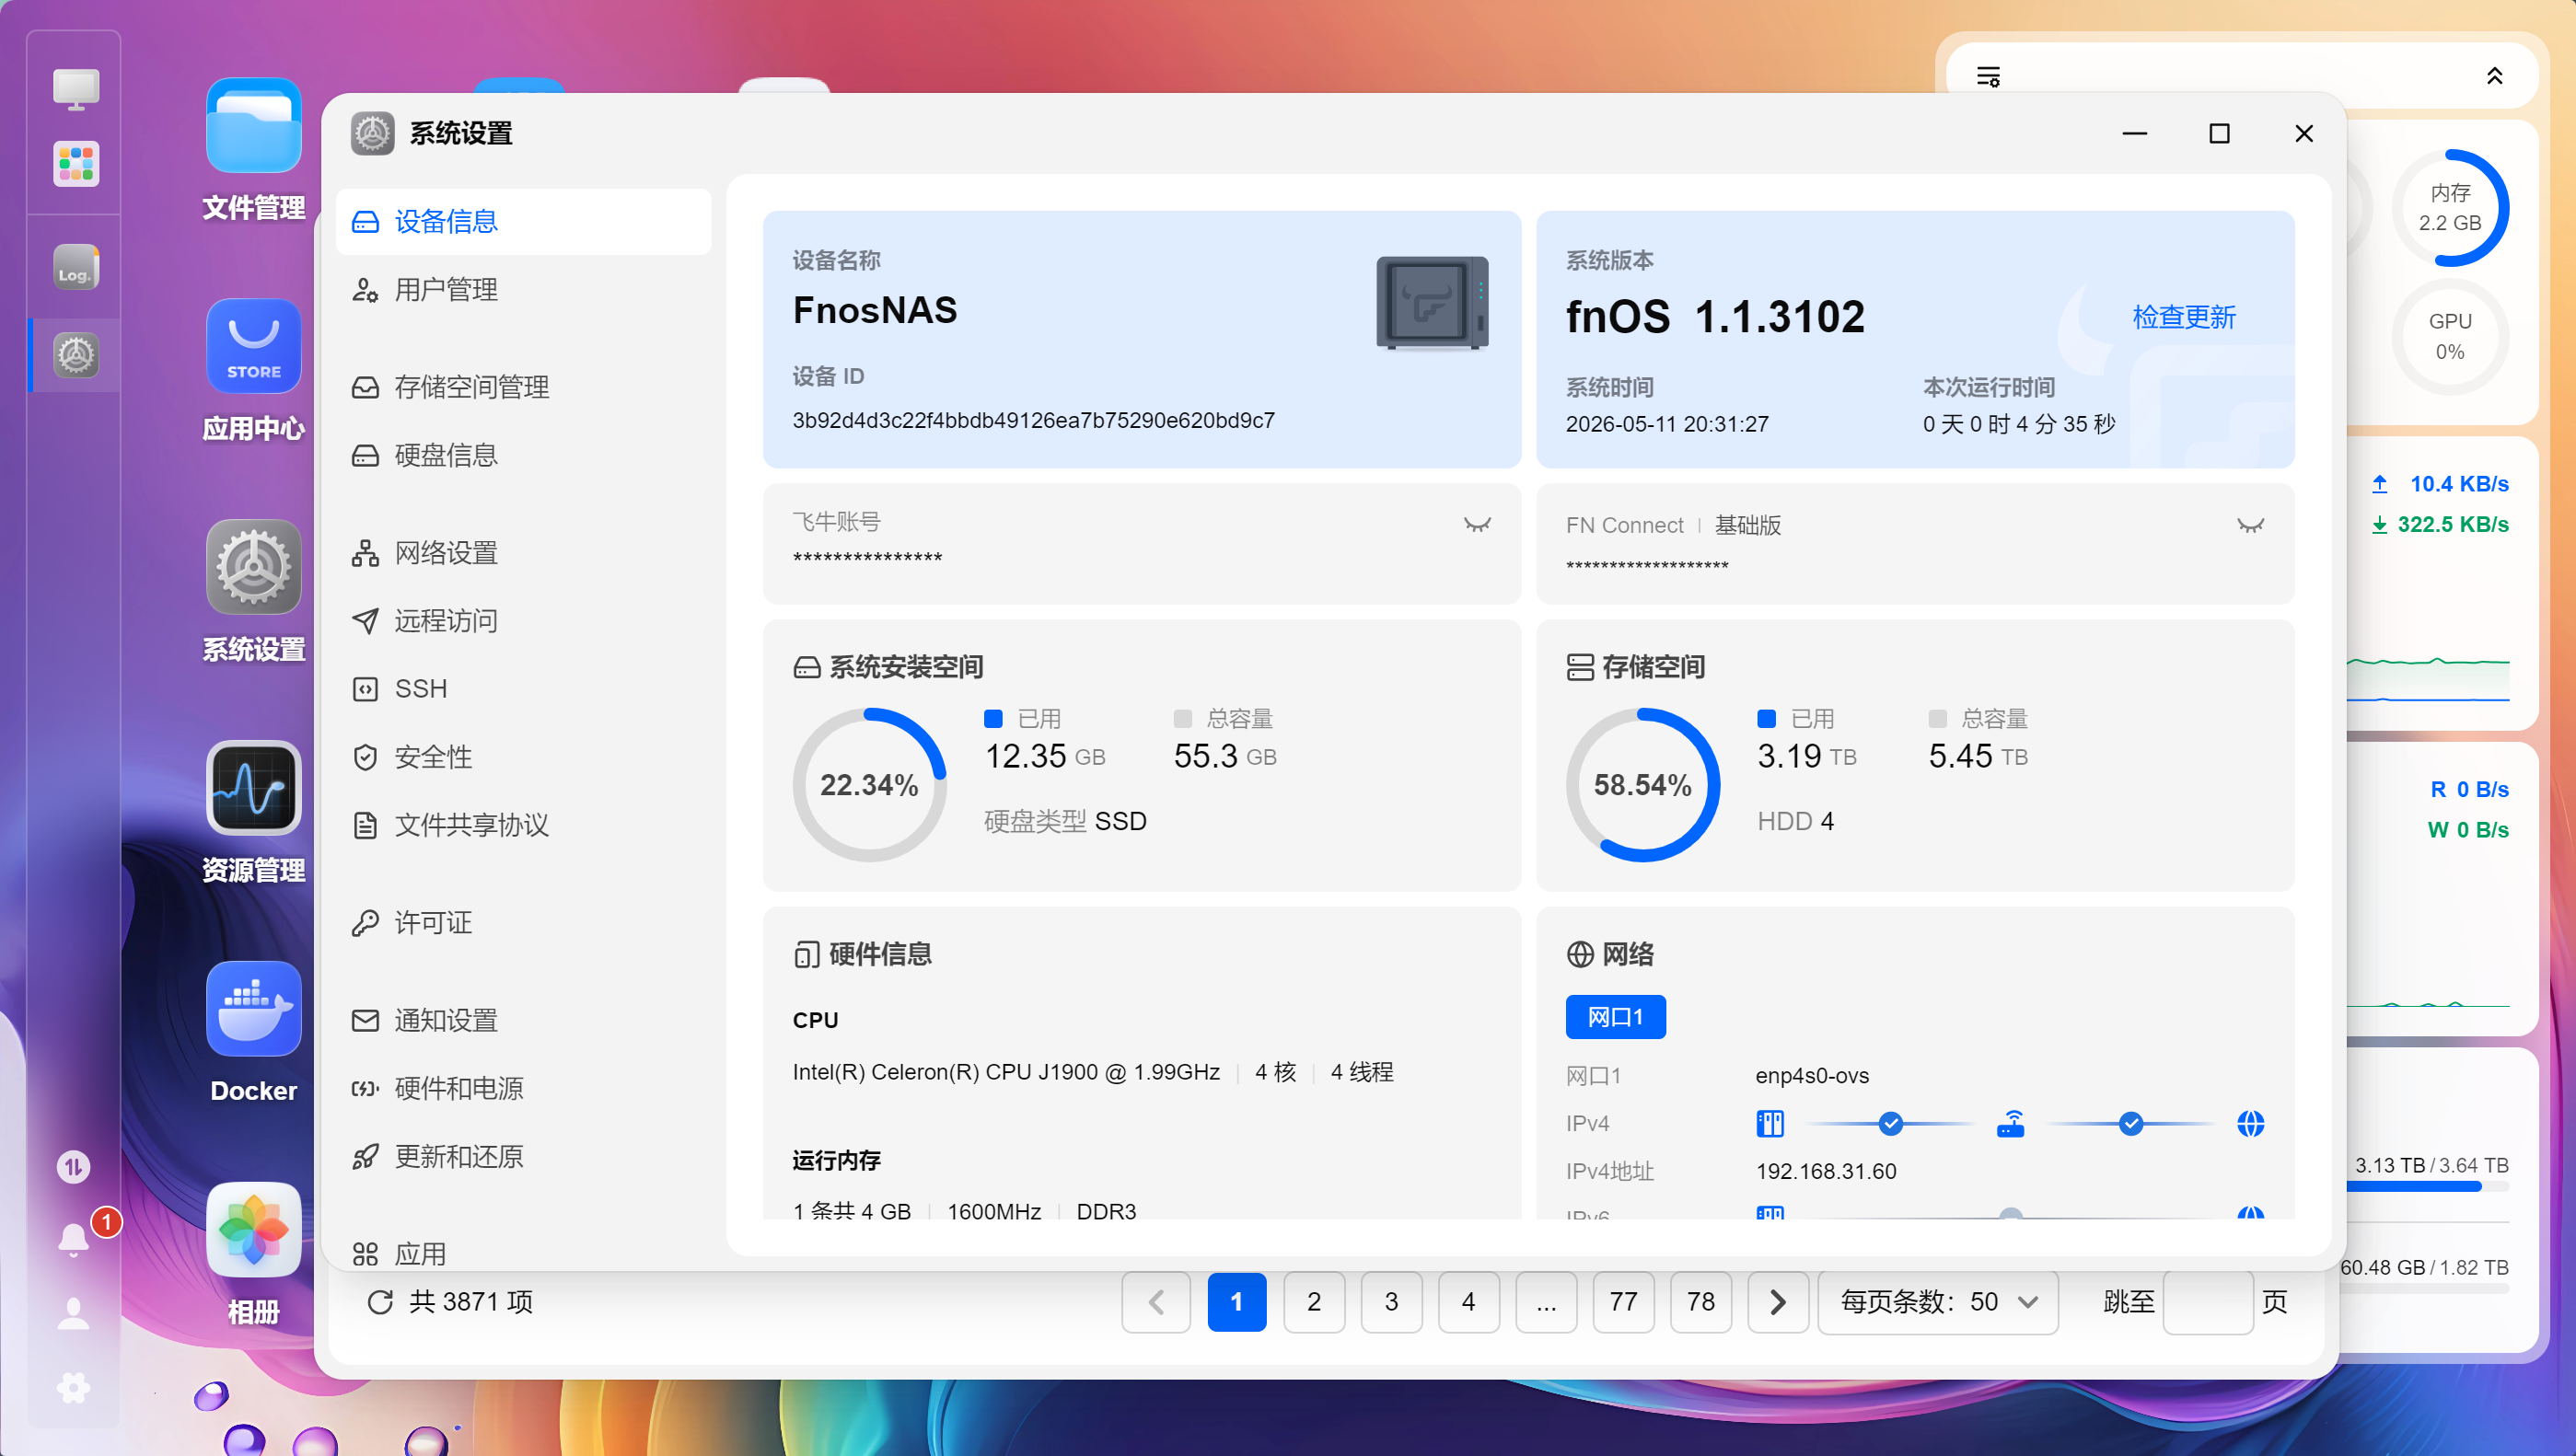Click the NAS device icon in the IPv4 status row
2576x1456 pixels.
point(1769,1124)
